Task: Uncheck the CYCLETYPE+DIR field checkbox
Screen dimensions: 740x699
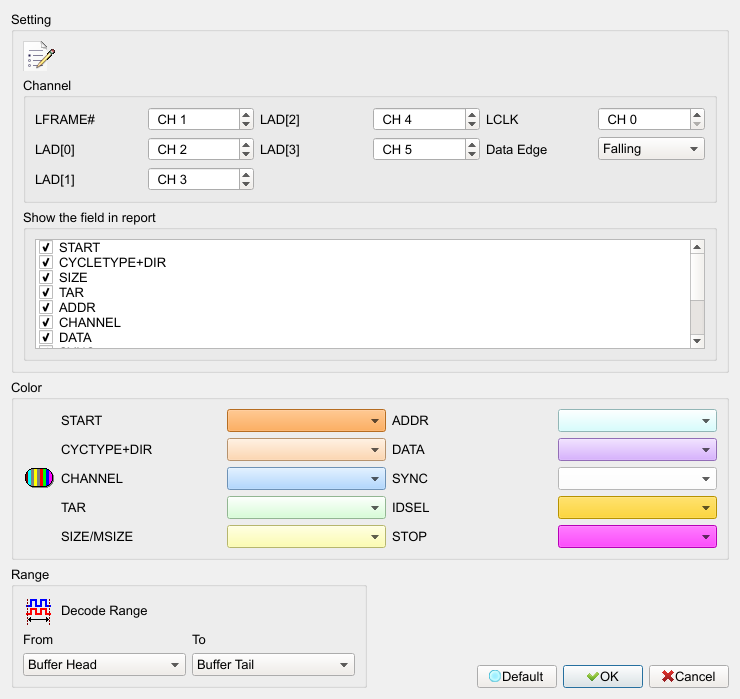Action: pos(46,262)
